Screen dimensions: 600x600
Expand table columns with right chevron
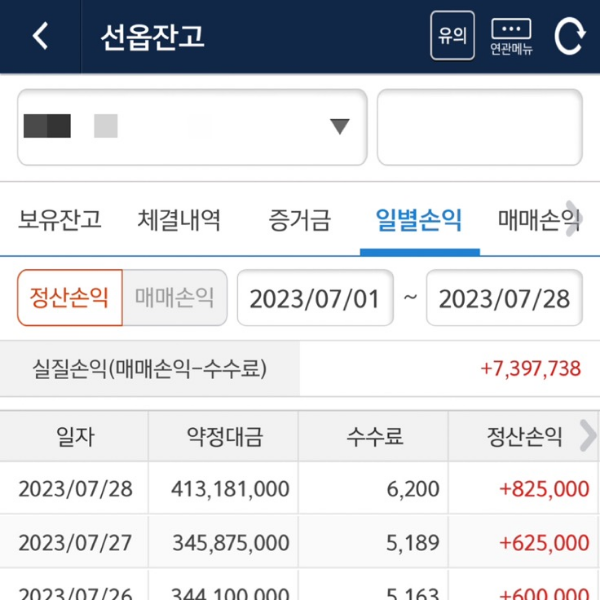pos(587,435)
